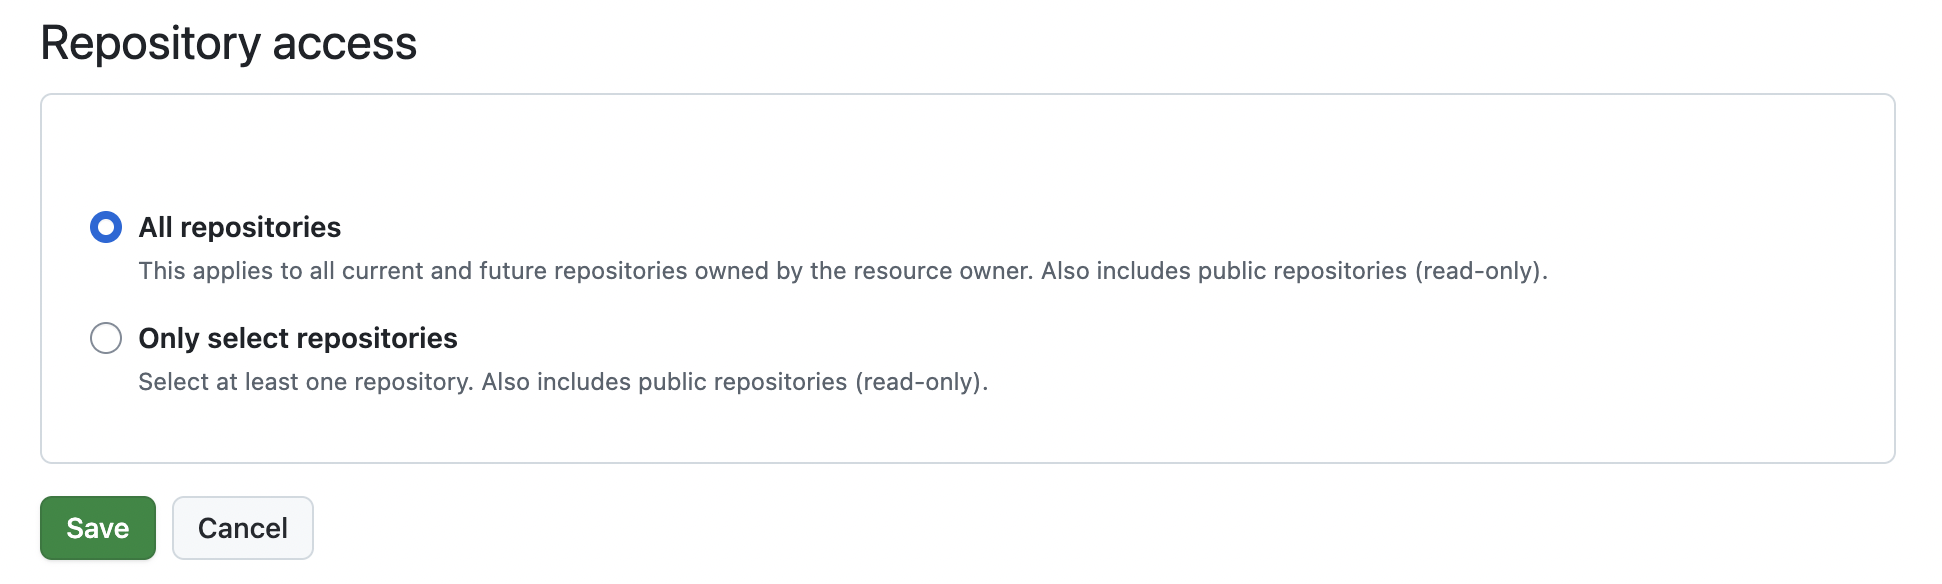Click the filled blue radio circle
Screen dimensions: 1942x584
point(106,227)
